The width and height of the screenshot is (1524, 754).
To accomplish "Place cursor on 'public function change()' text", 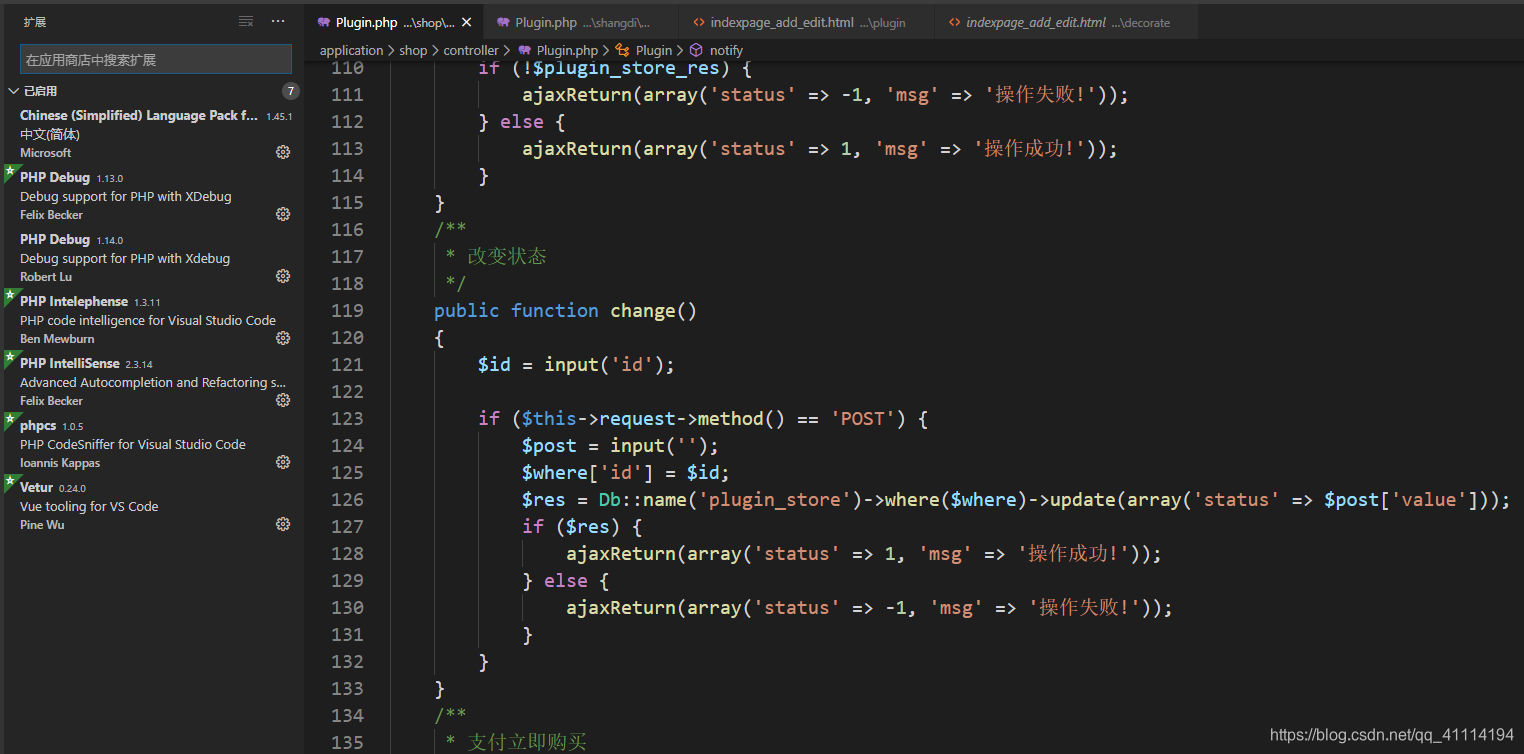I will click(x=565, y=310).
